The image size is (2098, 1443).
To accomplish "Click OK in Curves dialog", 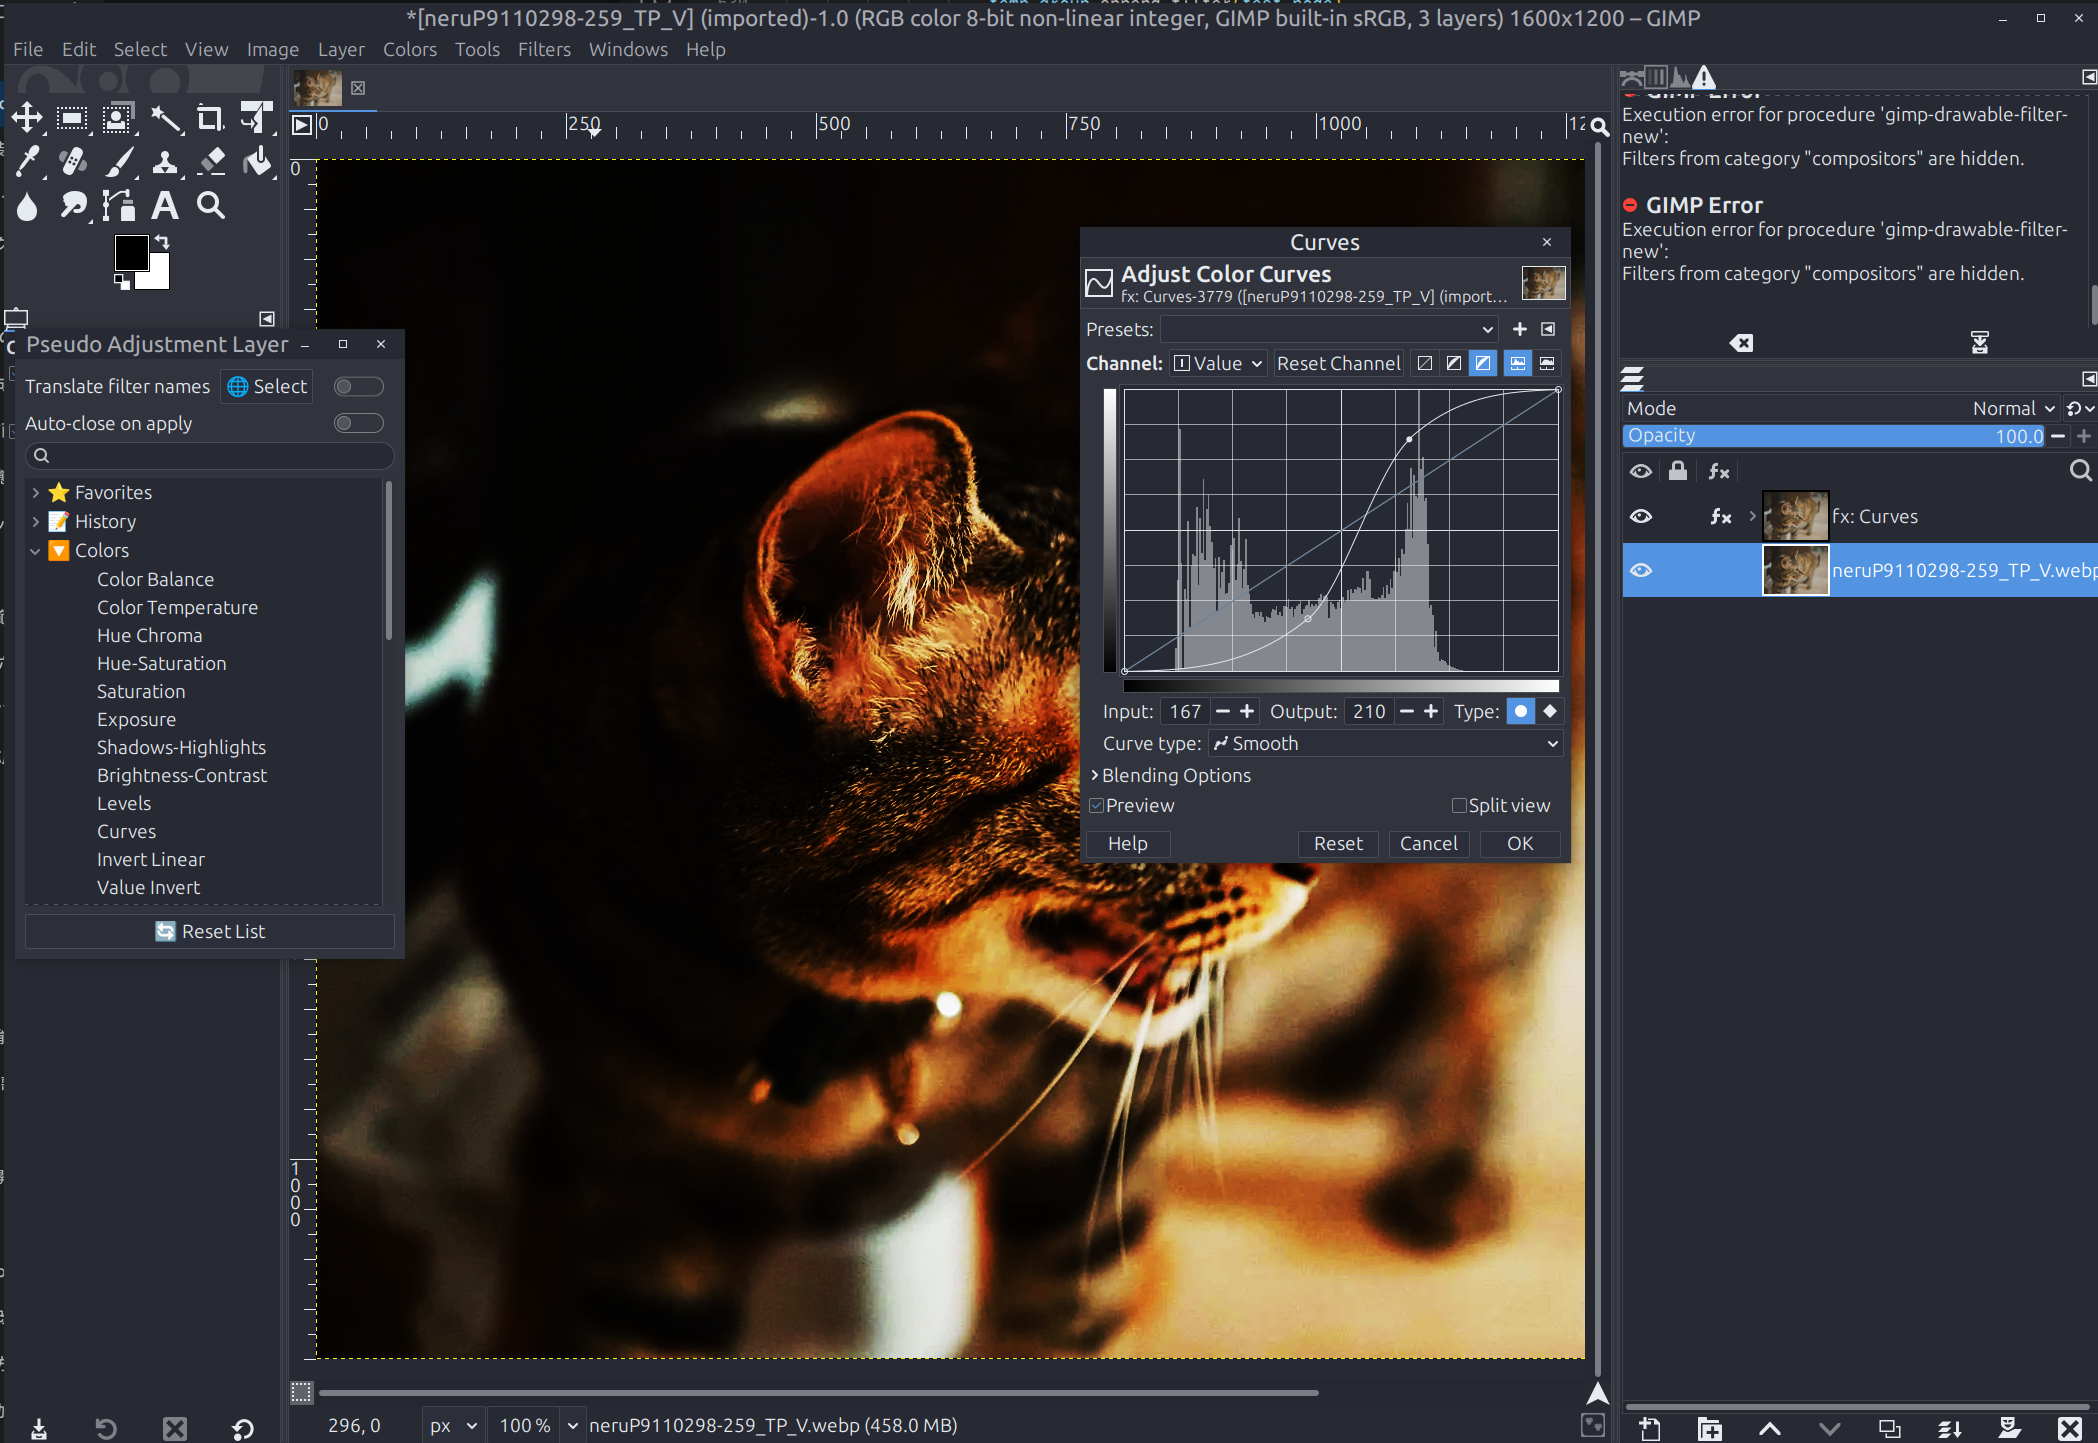I will point(1520,843).
